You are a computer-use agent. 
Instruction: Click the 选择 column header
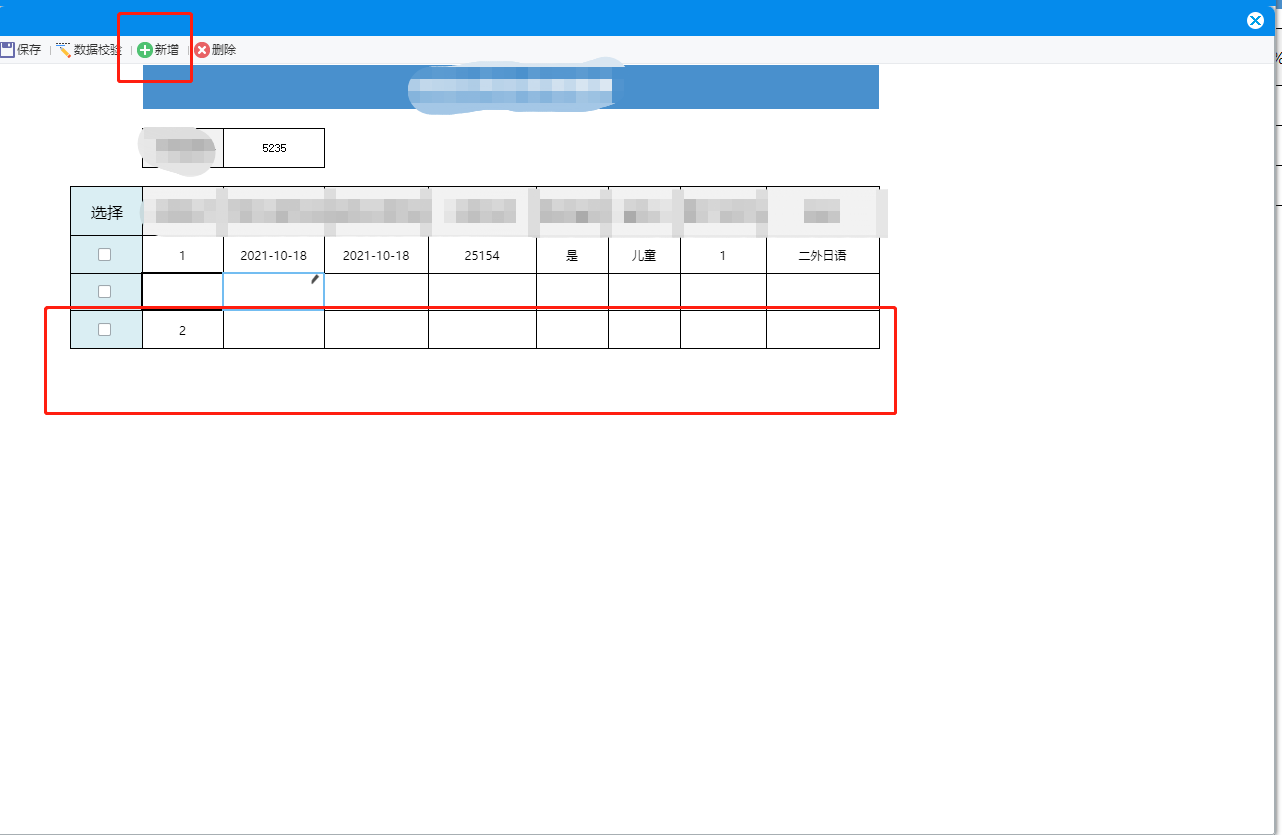click(107, 212)
